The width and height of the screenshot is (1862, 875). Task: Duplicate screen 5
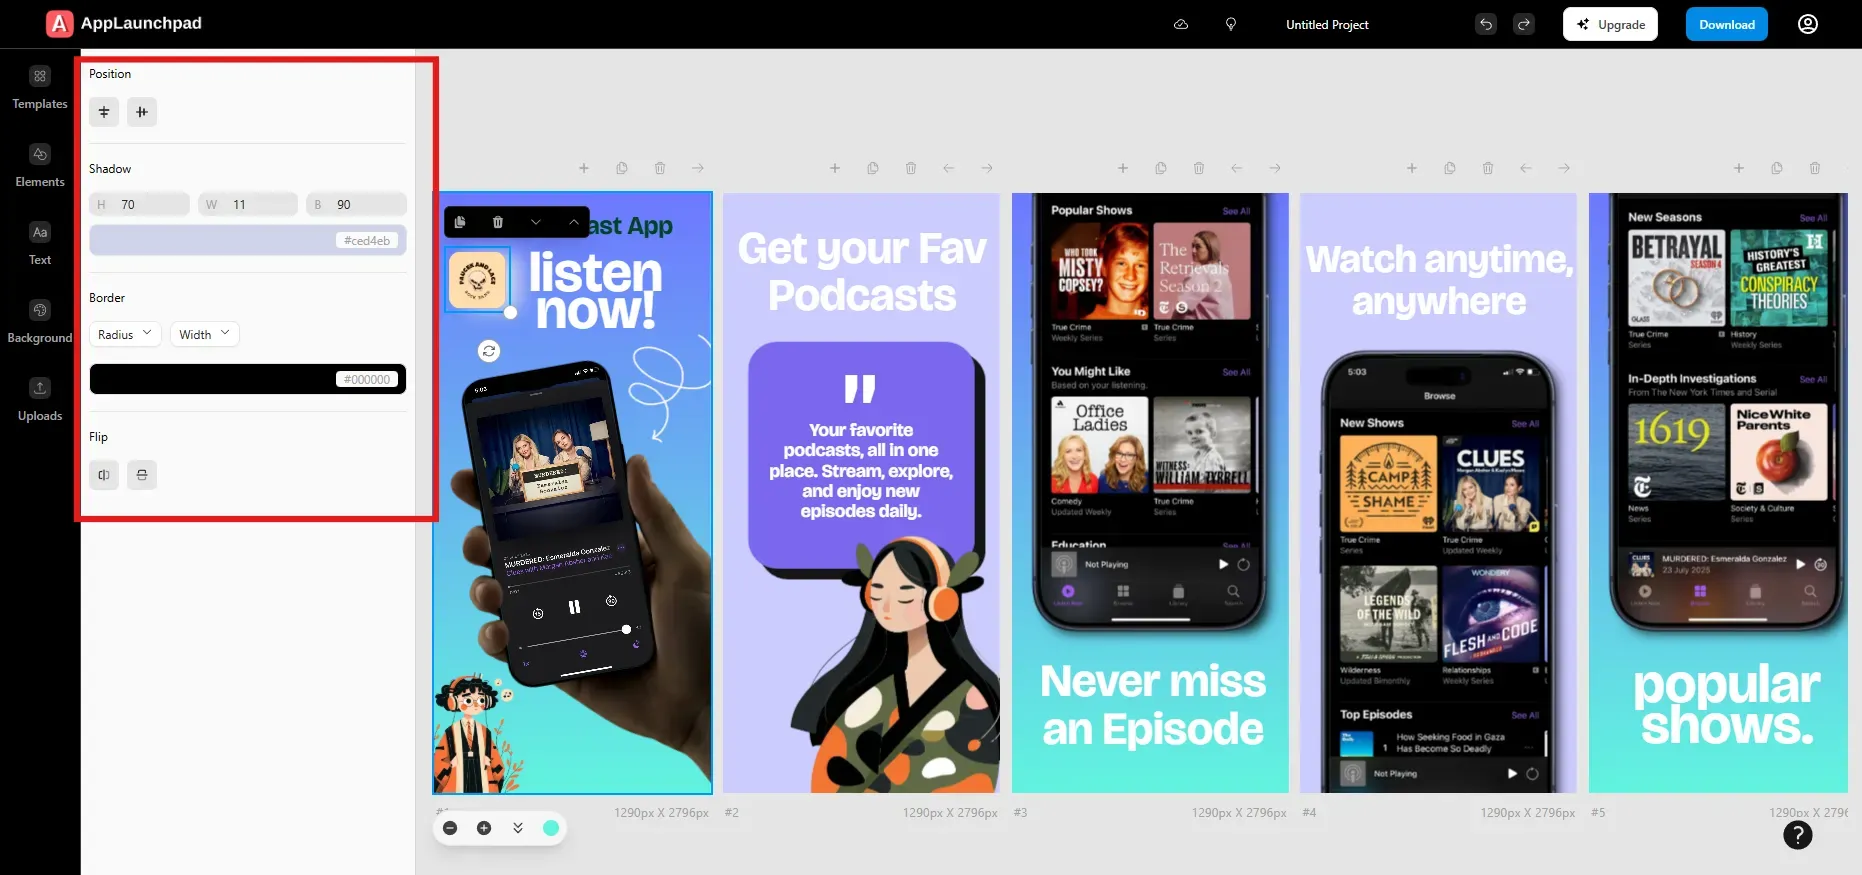click(1777, 168)
